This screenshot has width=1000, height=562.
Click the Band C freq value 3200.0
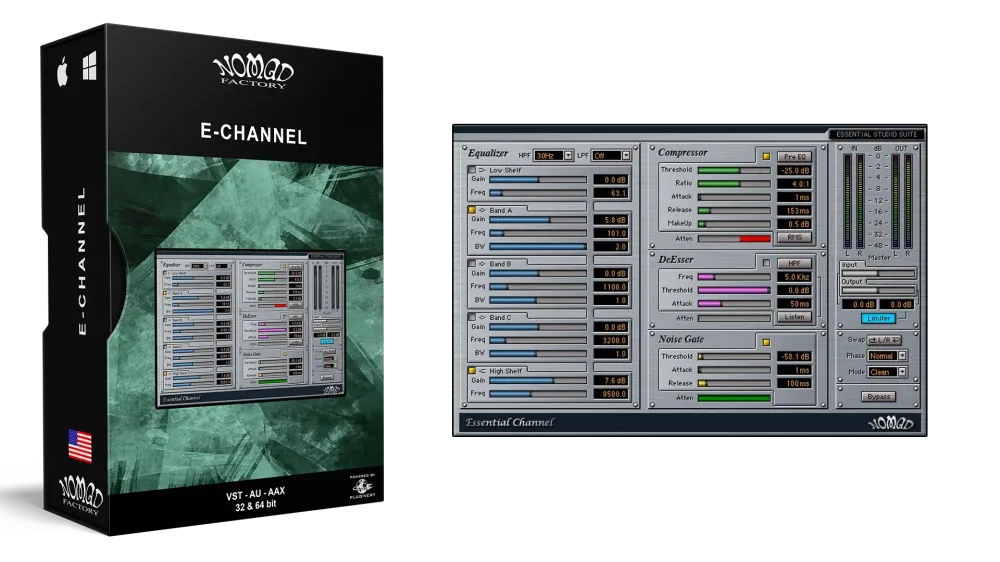click(611, 341)
